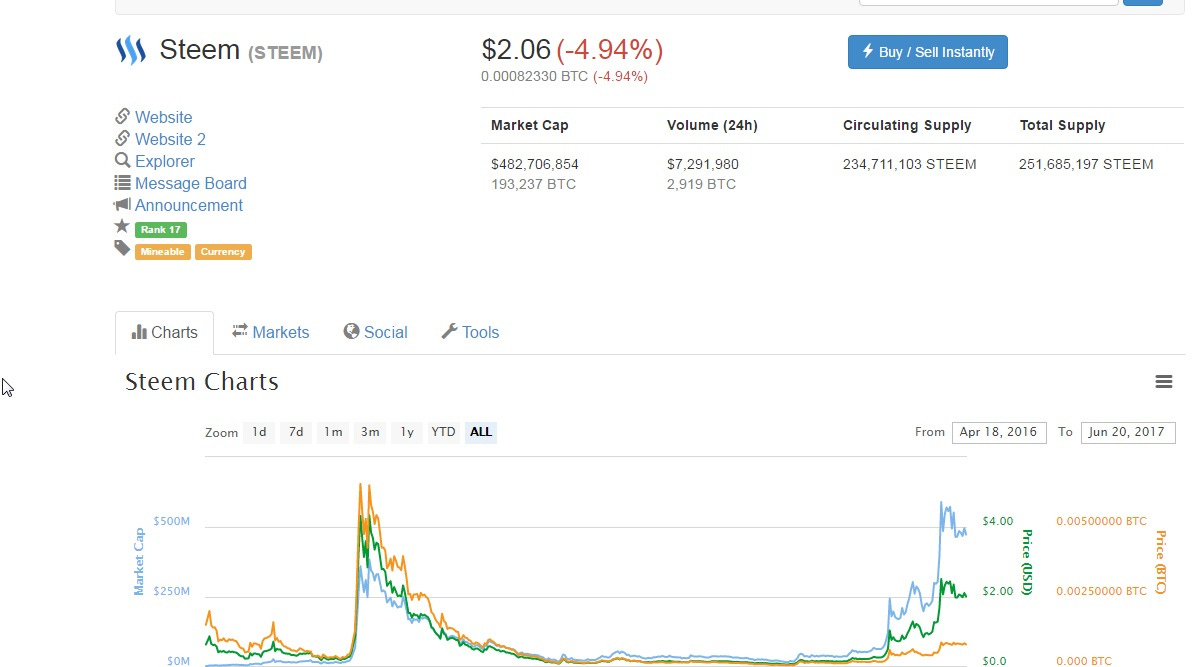Image resolution: width=1198 pixels, height=667 pixels.
Task: Click the Steem Charts heading
Action: pyautogui.click(x=202, y=381)
